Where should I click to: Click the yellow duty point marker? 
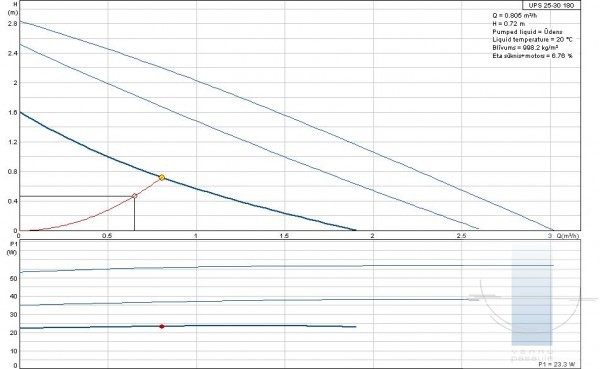tap(162, 178)
